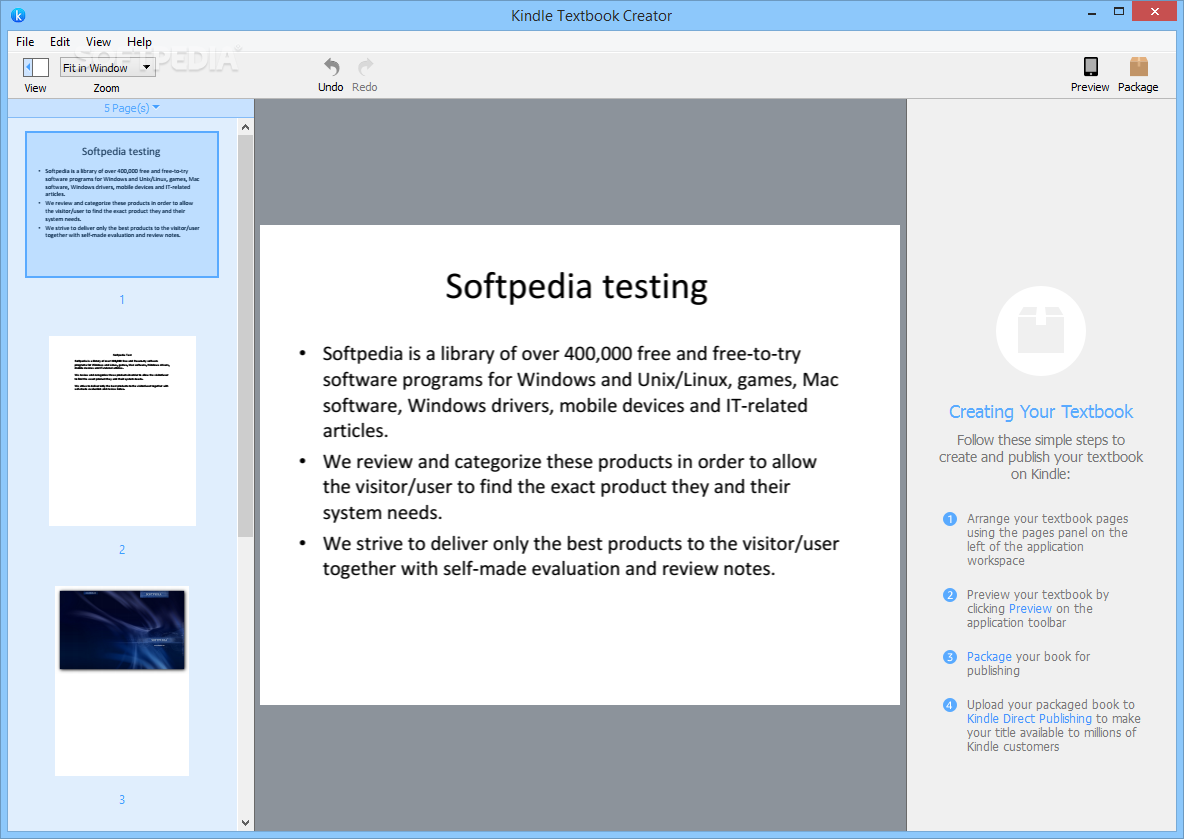This screenshot has width=1184, height=839.
Task: Click the Preview text label in toolbar
Action: (1090, 88)
